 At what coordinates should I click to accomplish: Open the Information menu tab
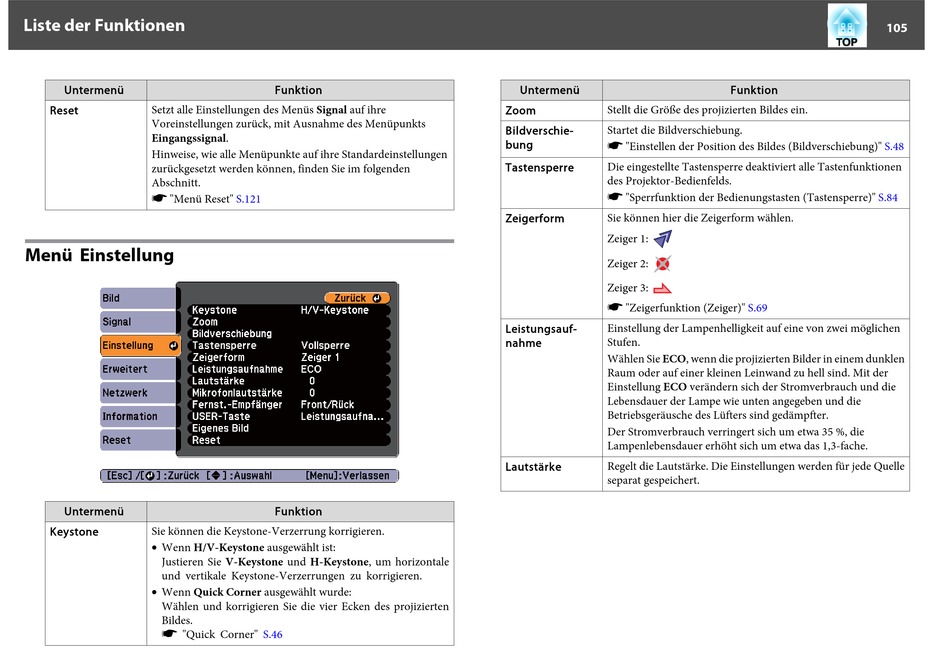[x=138, y=416]
